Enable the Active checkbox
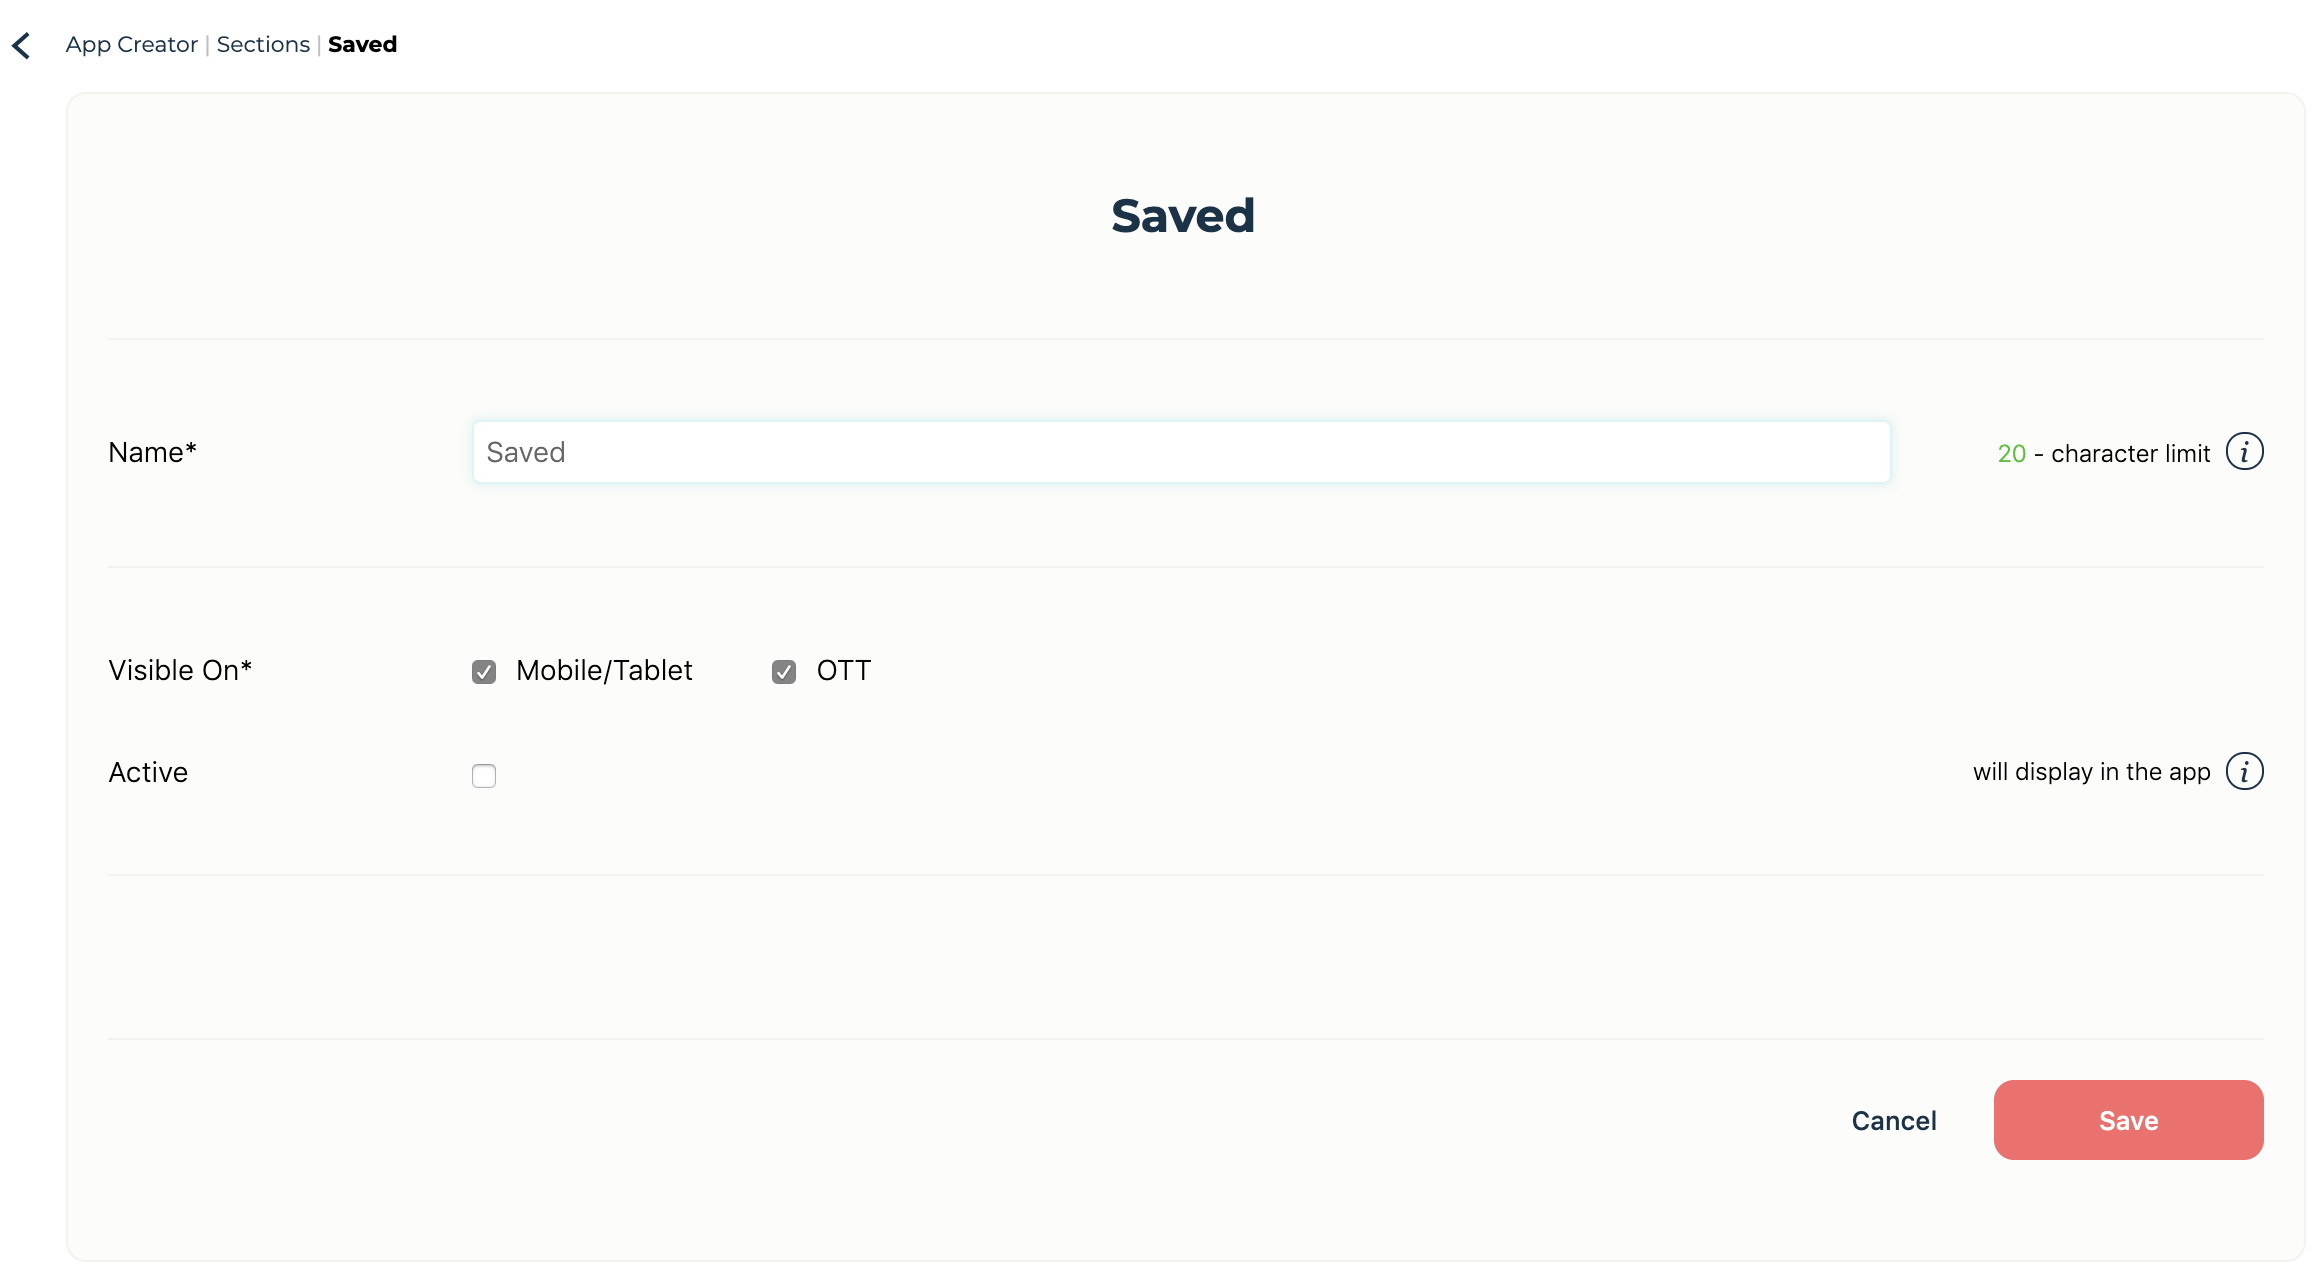This screenshot has width=2322, height=1278. (484, 775)
